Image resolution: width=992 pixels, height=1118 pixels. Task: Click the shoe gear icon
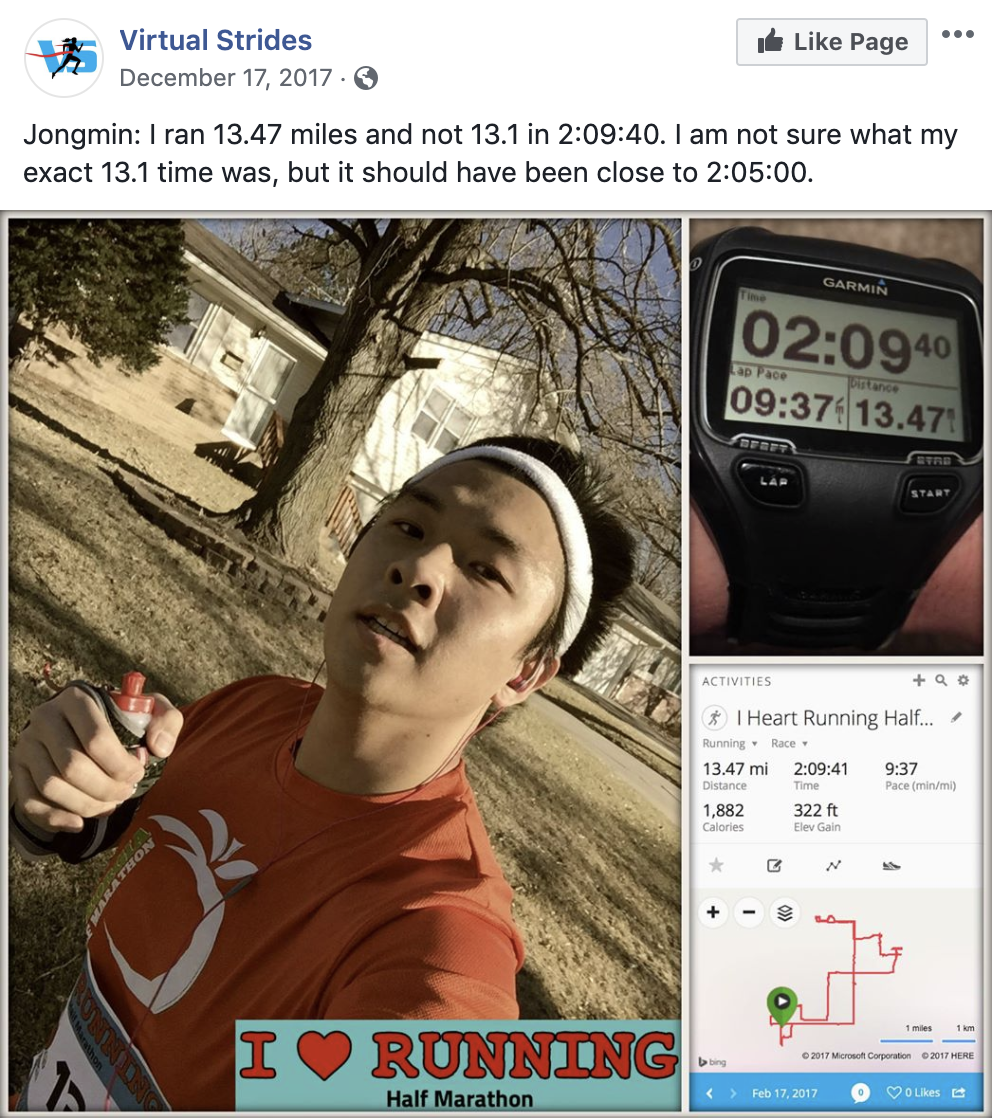(891, 866)
